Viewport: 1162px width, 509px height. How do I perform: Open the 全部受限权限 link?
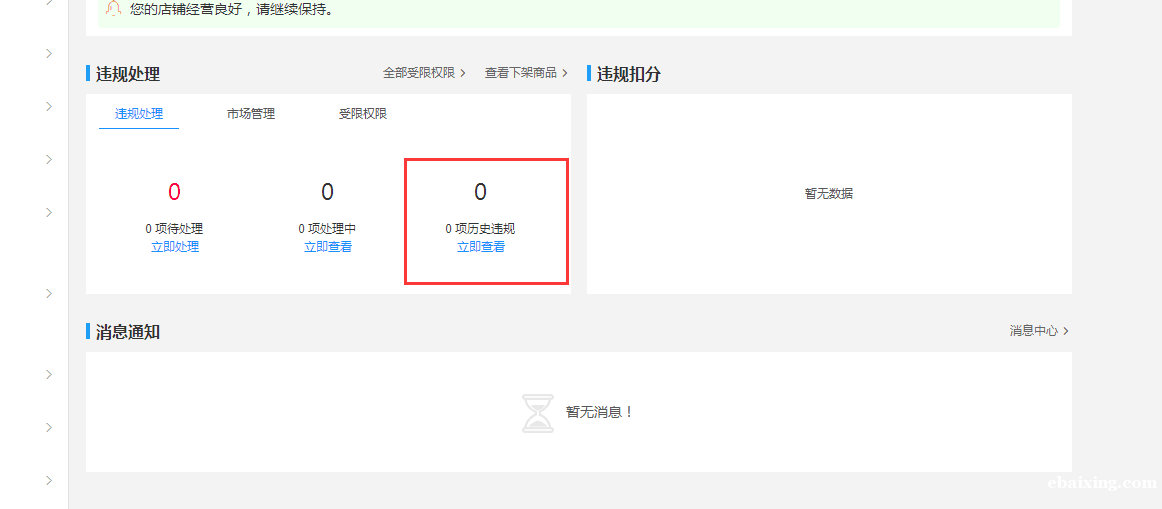click(418, 73)
